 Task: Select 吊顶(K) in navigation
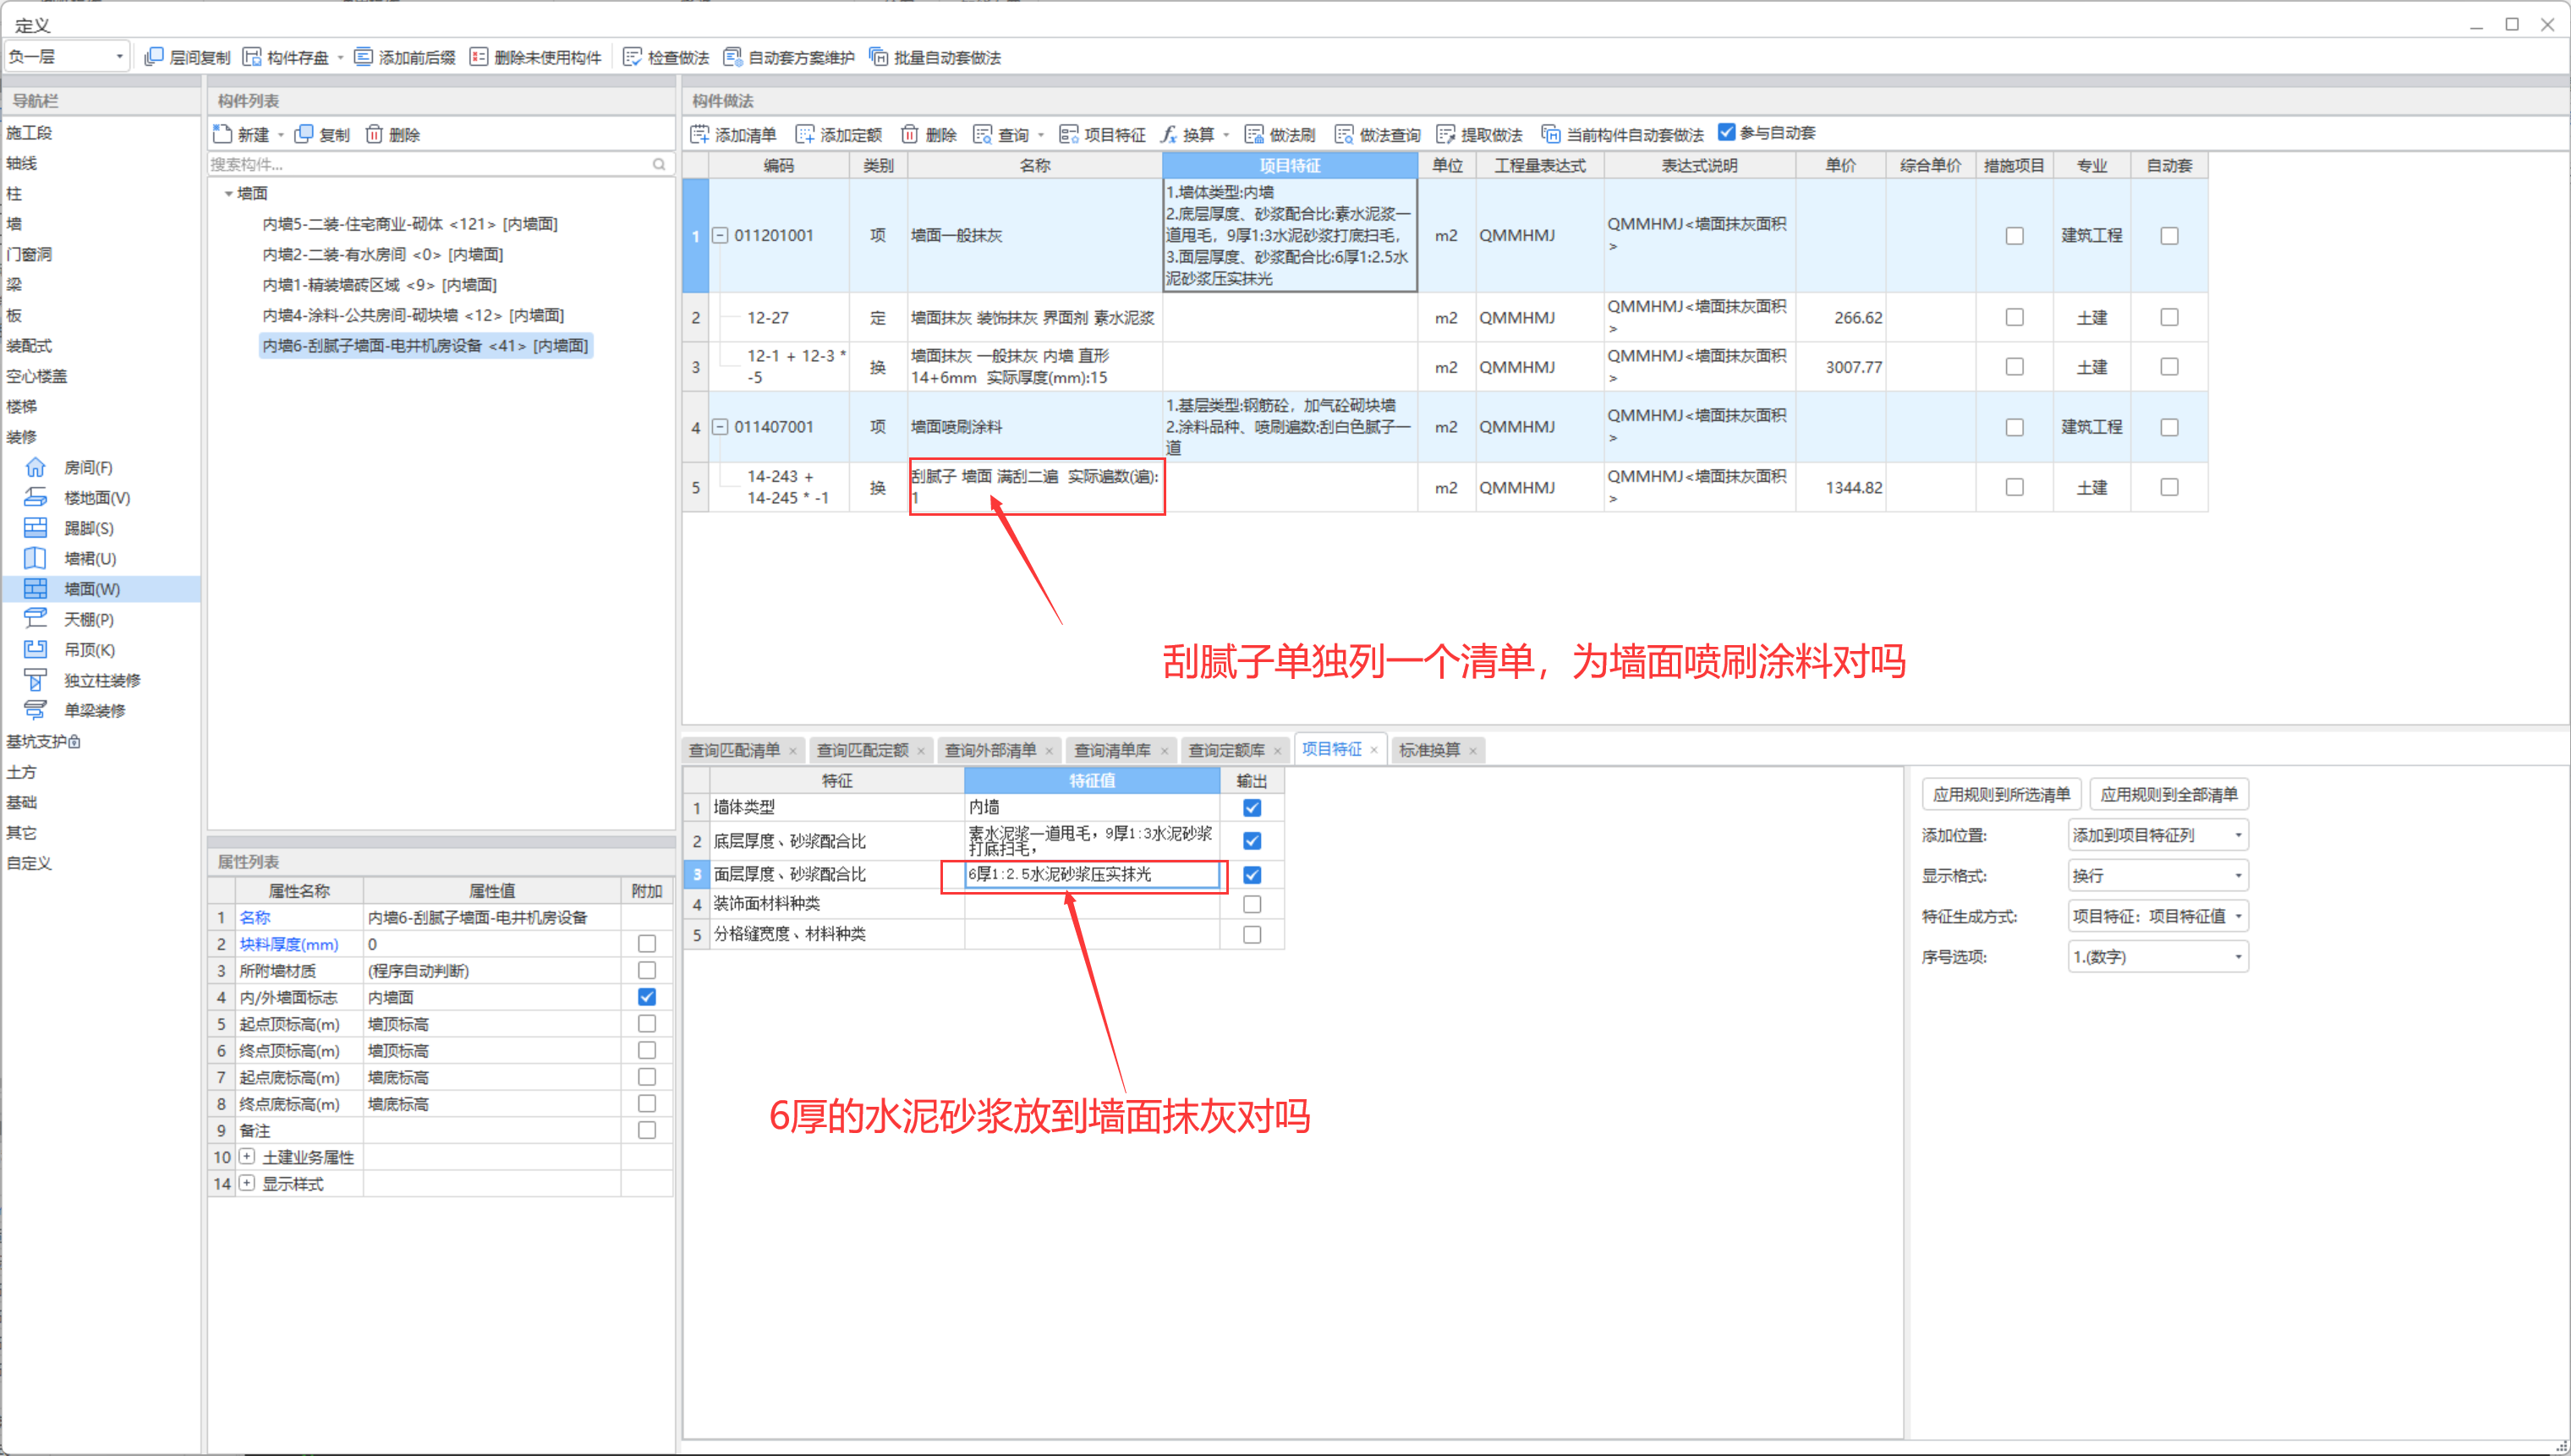(x=89, y=650)
